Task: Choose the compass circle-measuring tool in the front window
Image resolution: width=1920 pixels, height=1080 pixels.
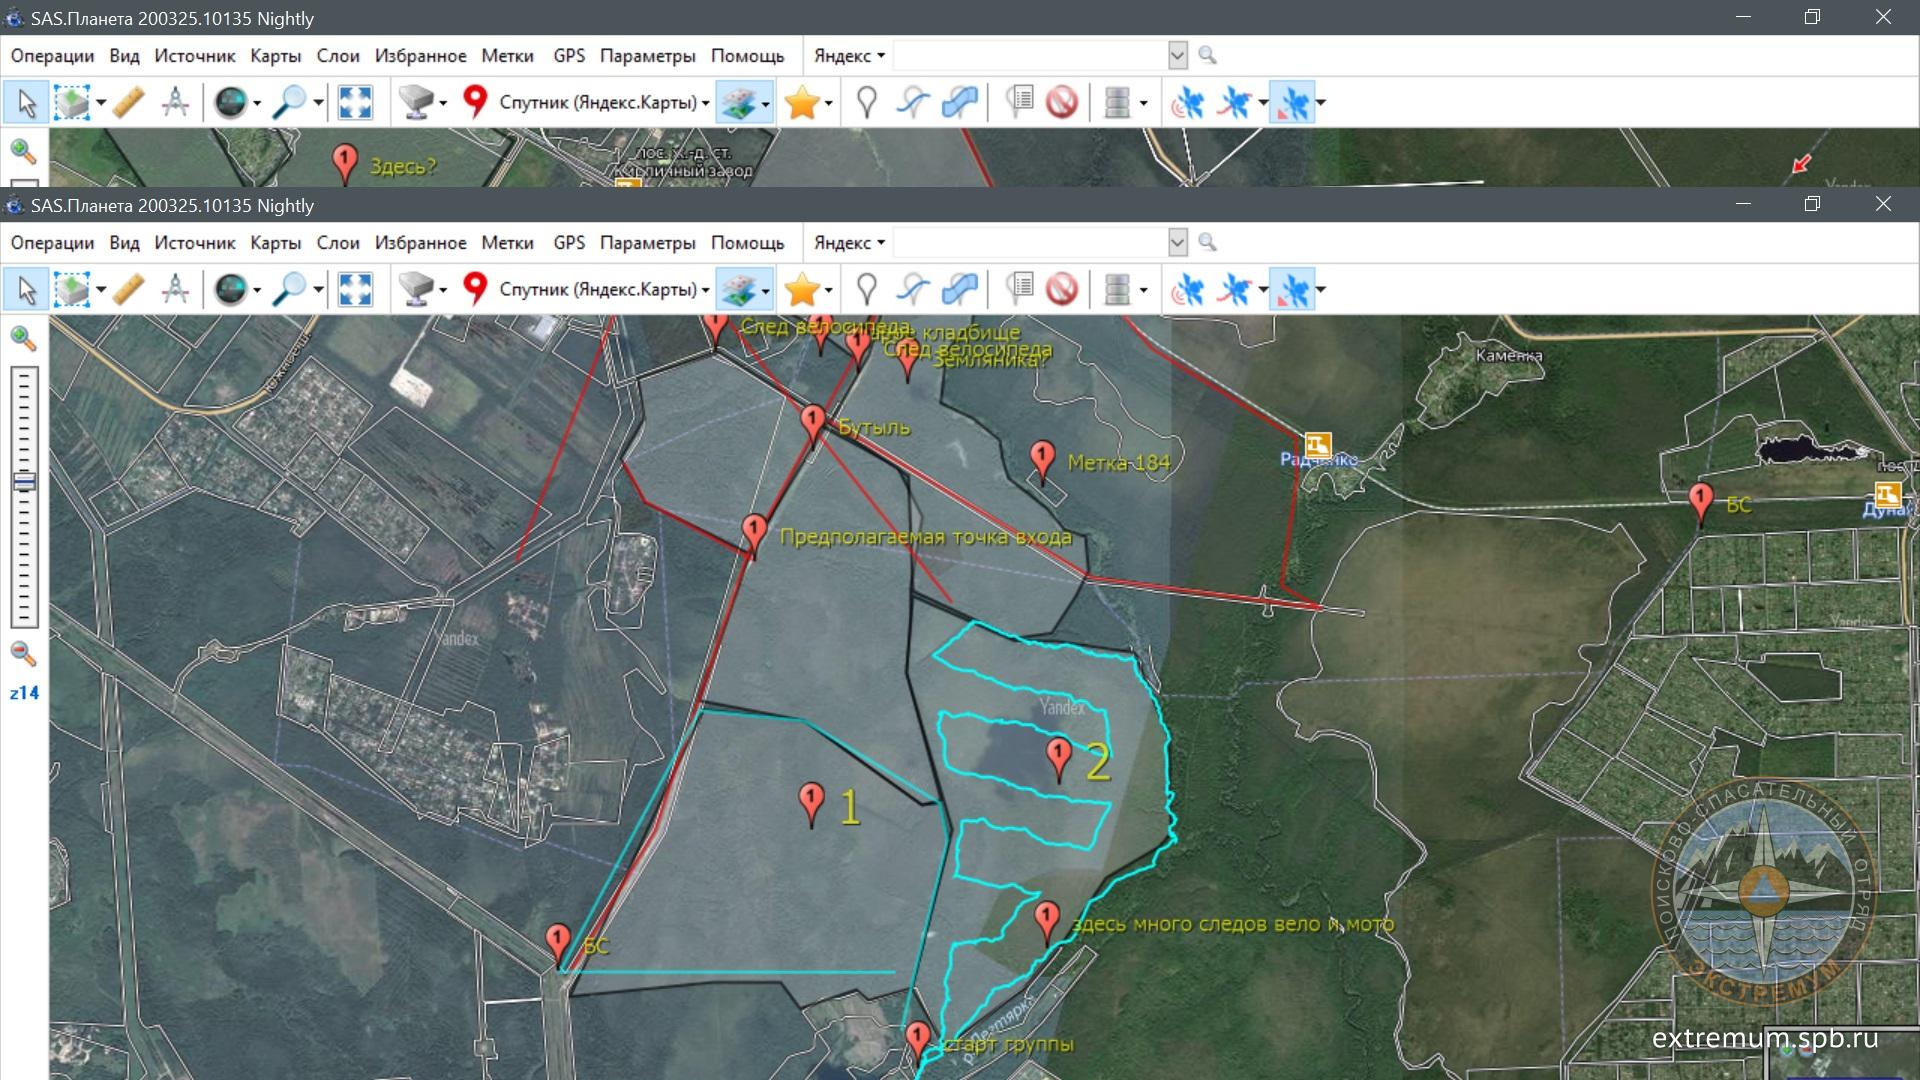Action: [x=176, y=290]
